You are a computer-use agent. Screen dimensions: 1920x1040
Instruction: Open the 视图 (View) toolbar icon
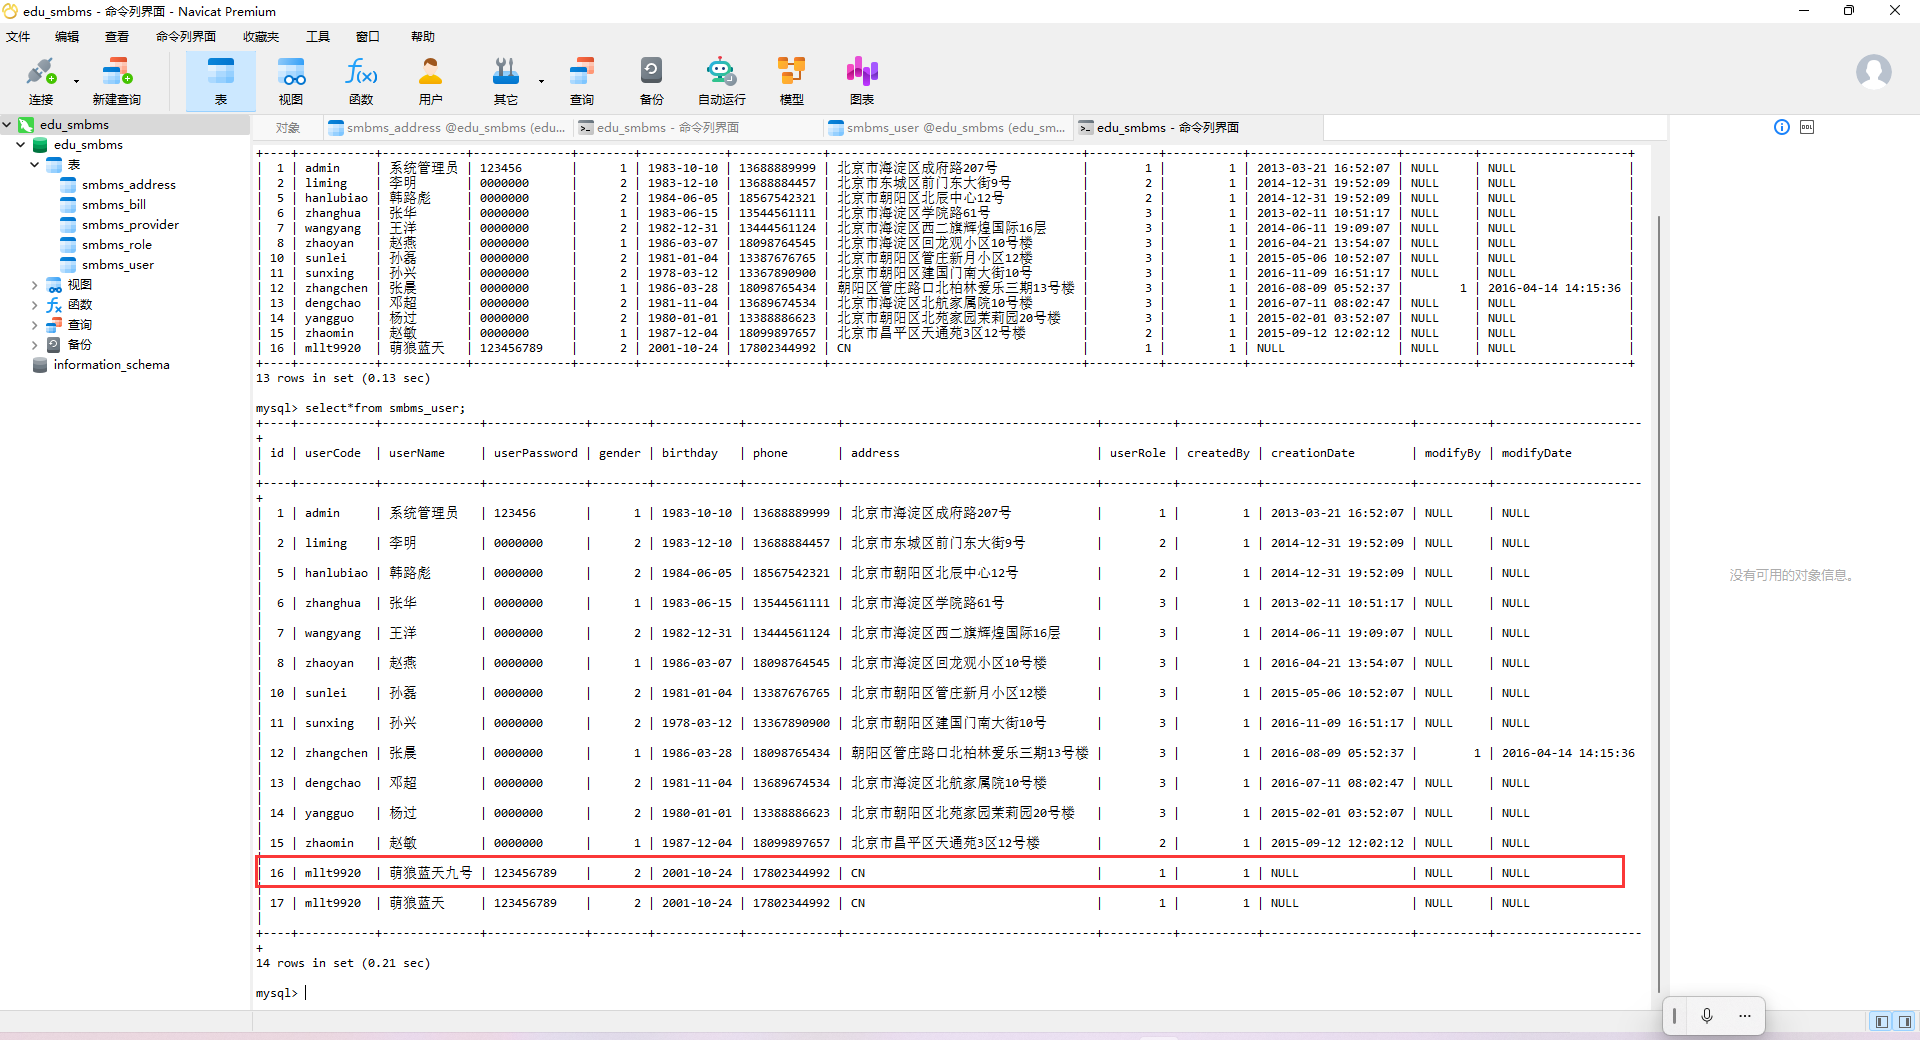(291, 81)
